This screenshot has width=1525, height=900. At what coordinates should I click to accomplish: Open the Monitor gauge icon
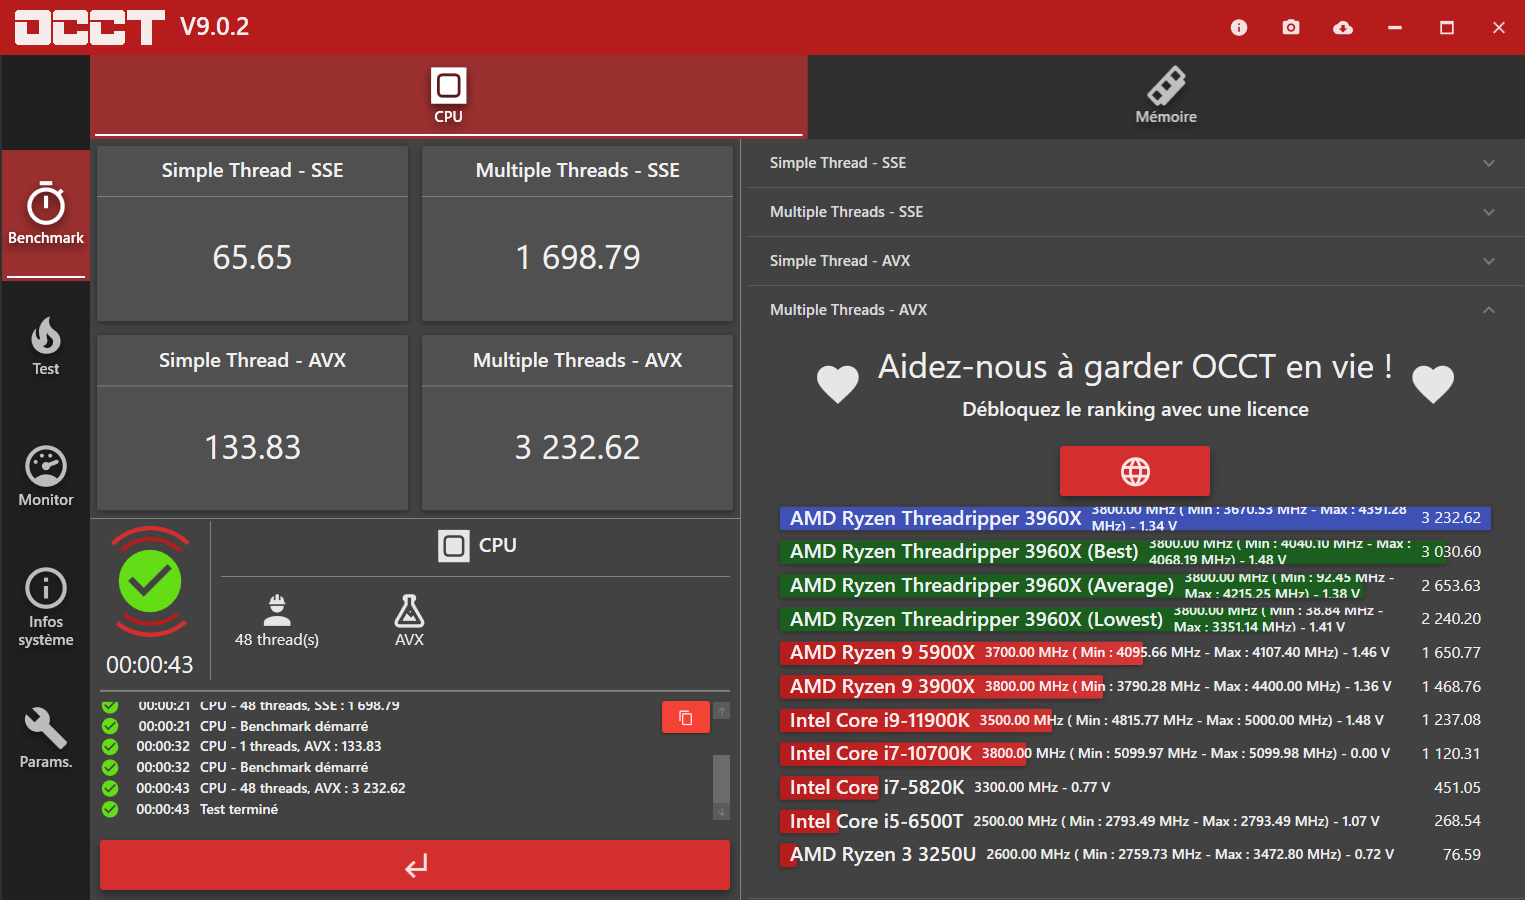pyautogui.click(x=46, y=477)
